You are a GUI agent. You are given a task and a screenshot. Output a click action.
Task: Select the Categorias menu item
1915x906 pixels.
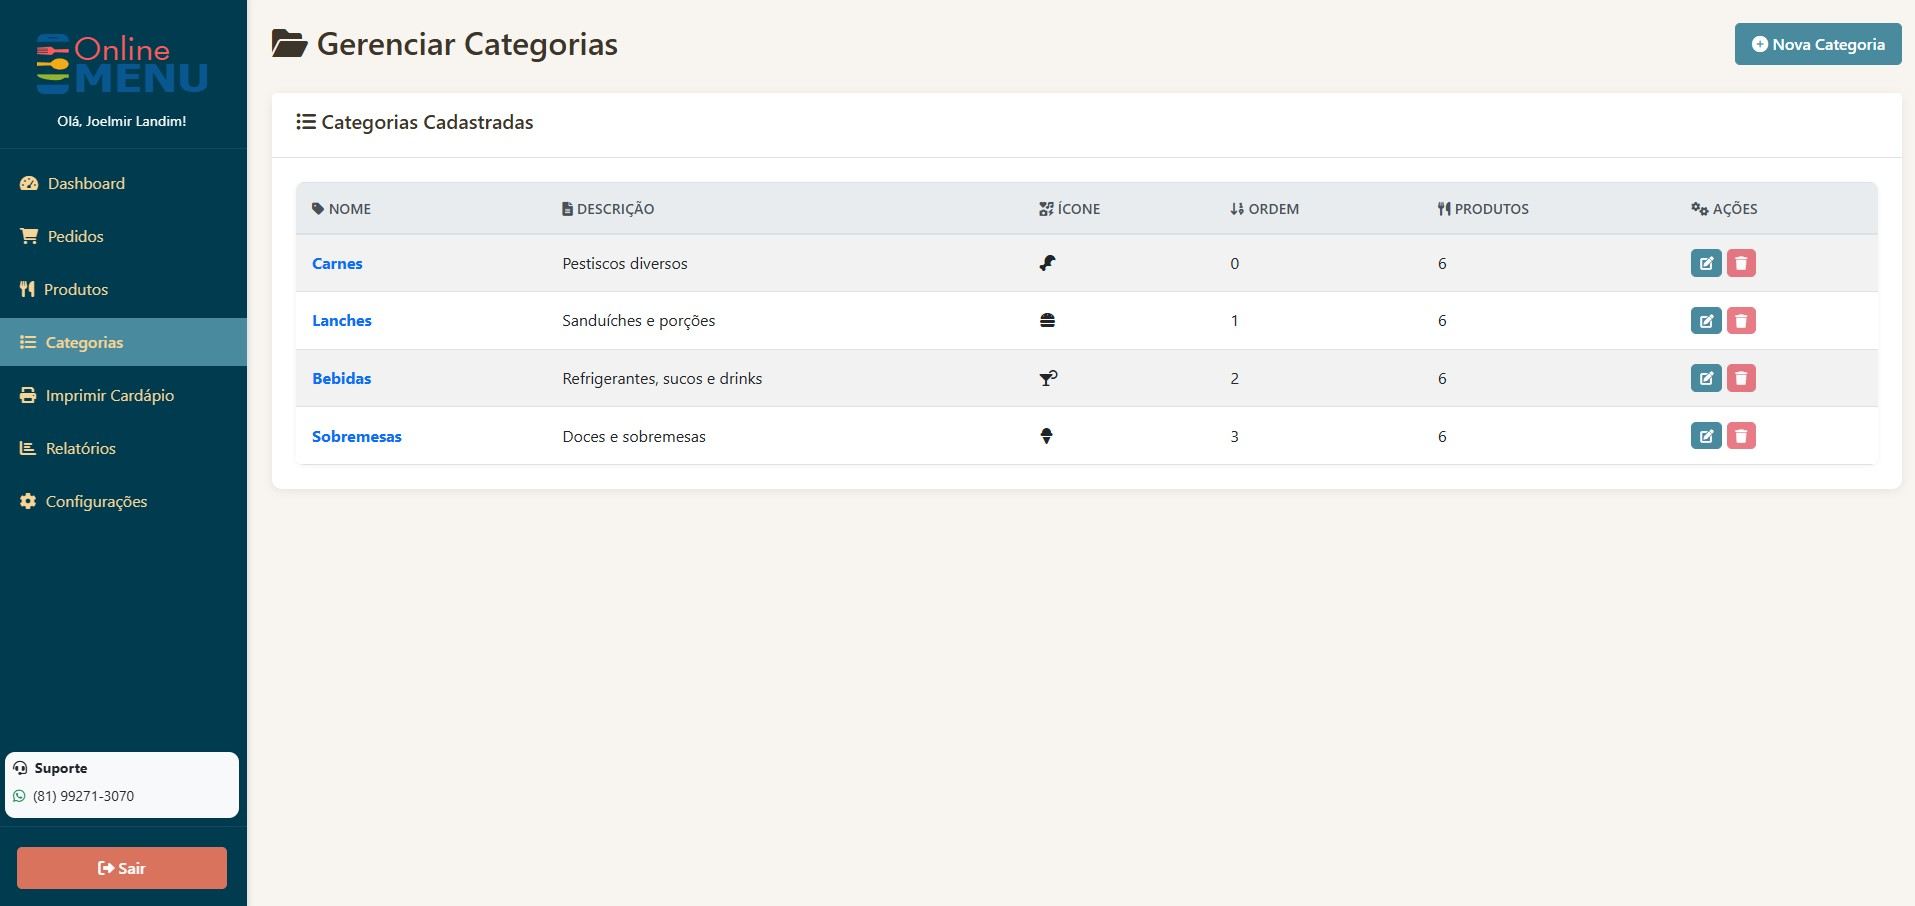pos(84,342)
